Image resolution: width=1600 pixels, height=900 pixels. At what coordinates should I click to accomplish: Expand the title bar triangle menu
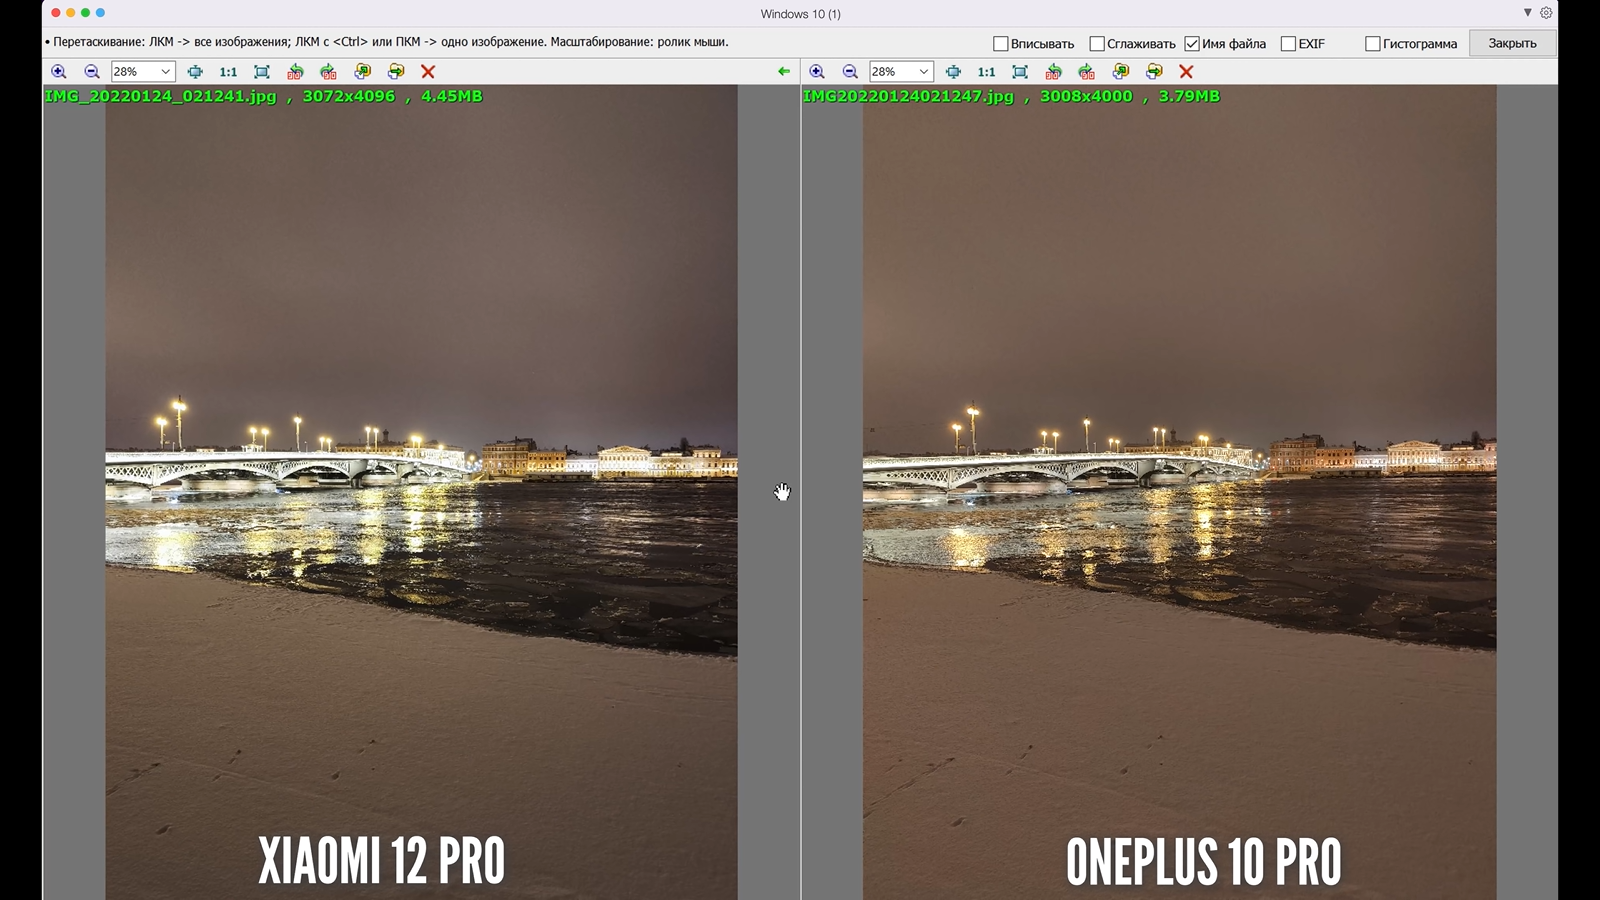(1527, 13)
